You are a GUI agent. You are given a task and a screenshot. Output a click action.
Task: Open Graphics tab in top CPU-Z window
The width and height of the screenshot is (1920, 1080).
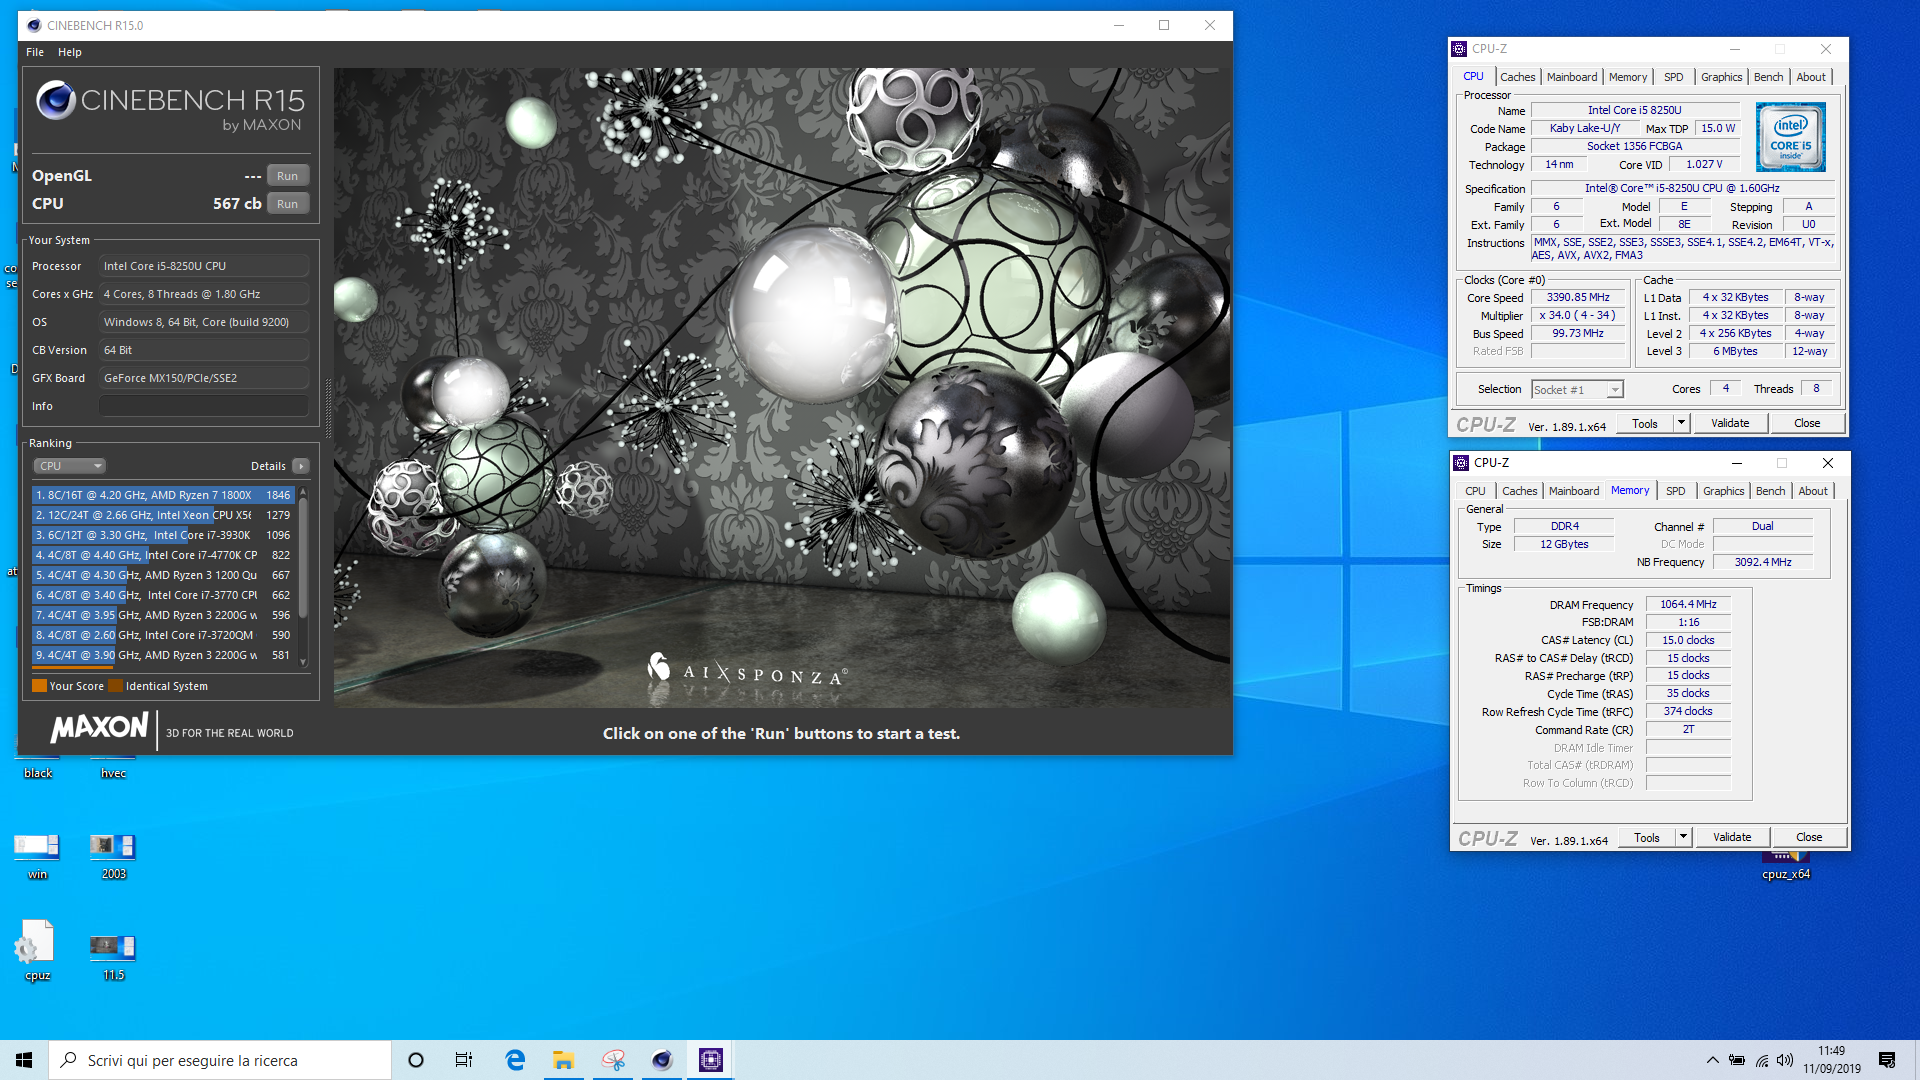pyautogui.click(x=1721, y=77)
